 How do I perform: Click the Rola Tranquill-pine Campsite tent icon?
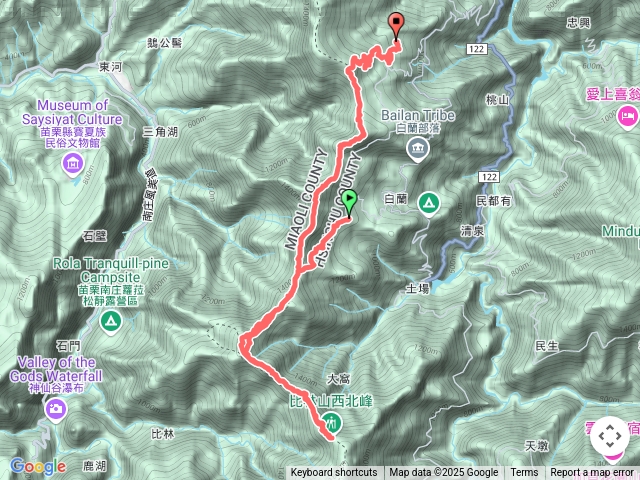111,322
